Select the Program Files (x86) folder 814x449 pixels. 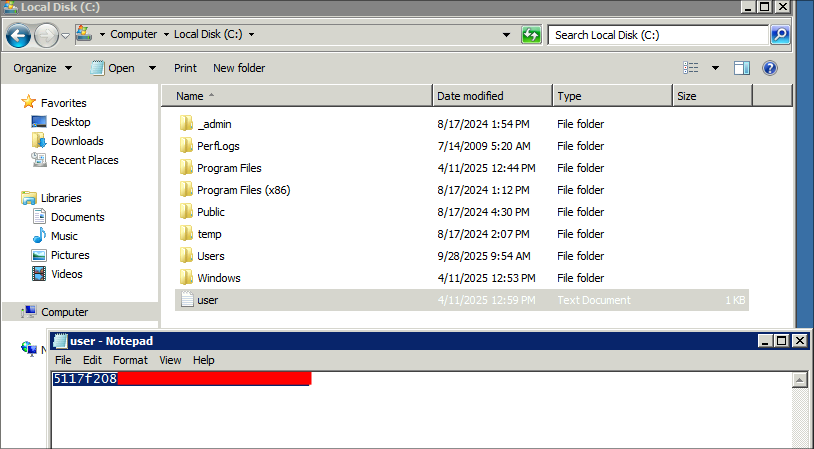[243, 190]
